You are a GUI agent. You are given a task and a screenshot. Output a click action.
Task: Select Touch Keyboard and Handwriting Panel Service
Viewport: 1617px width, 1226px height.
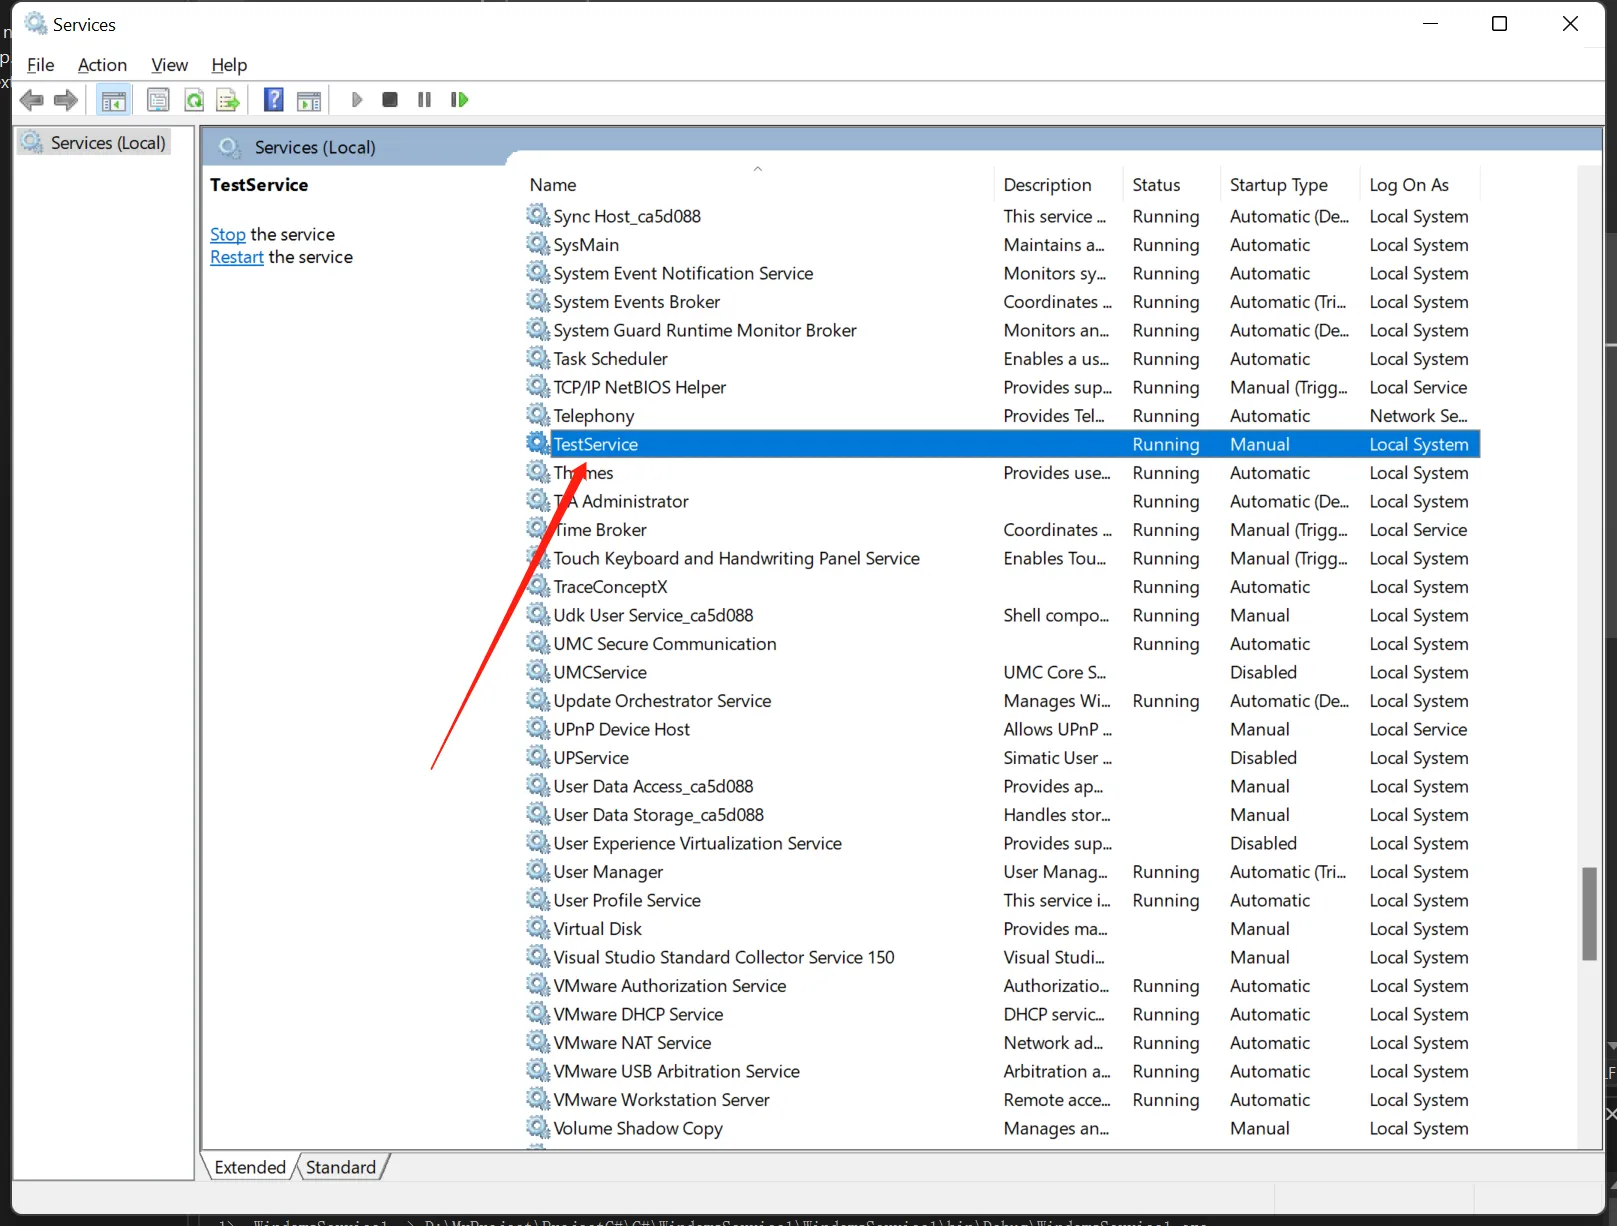click(1002, 558)
